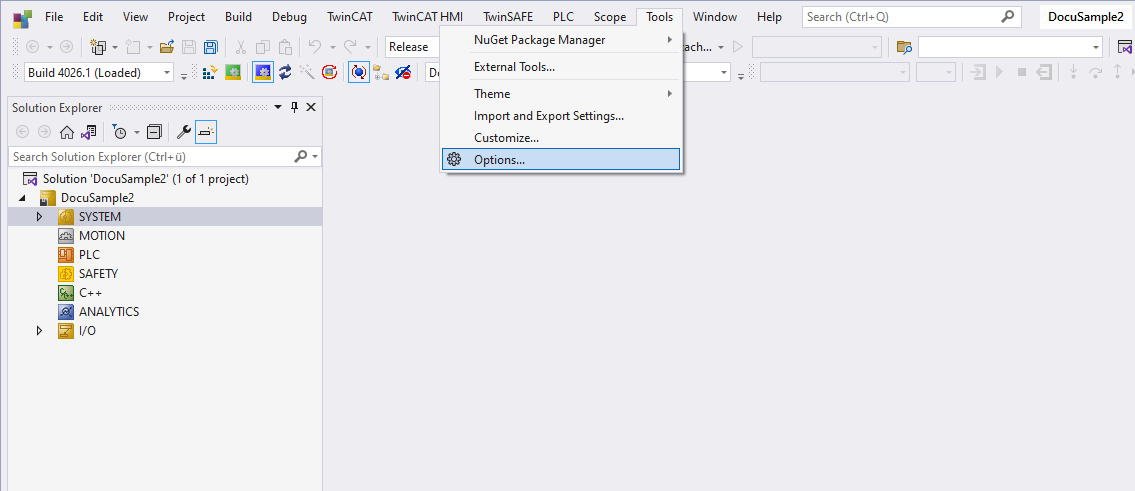Expand the SYSTEM tree node
The image size is (1135, 491).
point(40,217)
